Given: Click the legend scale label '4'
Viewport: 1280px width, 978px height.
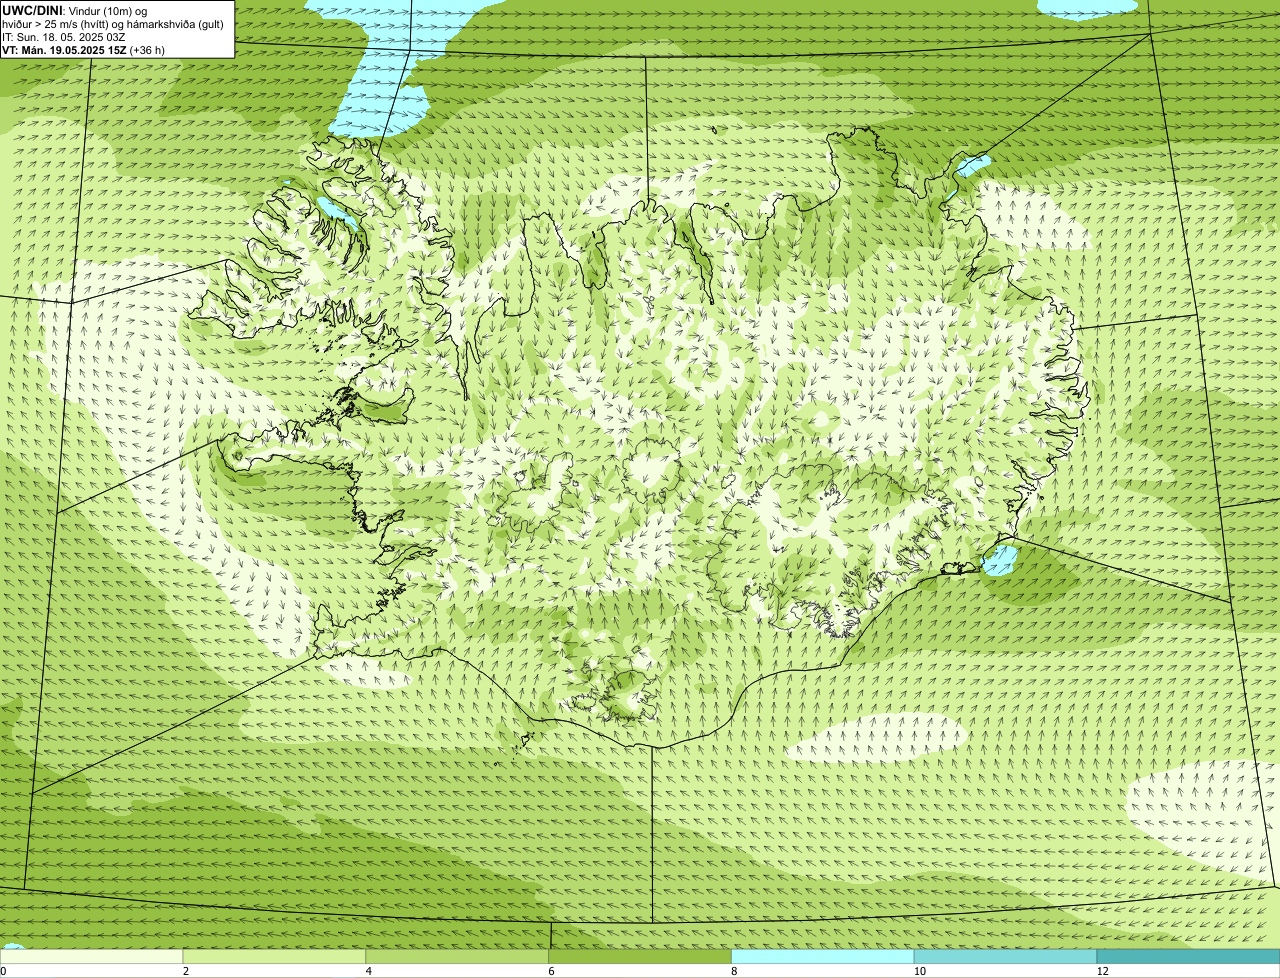Looking at the screenshot, I should tap(369, 971).
